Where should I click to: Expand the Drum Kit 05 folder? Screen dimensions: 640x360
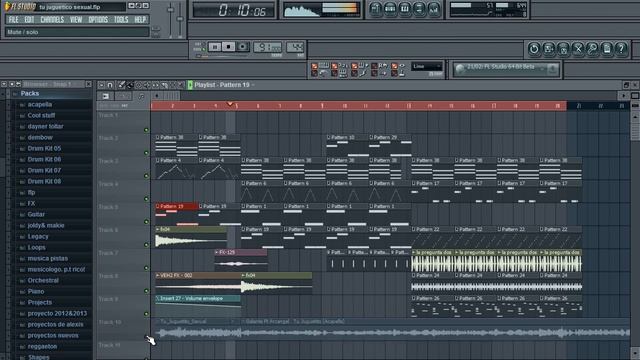(44, 149)
